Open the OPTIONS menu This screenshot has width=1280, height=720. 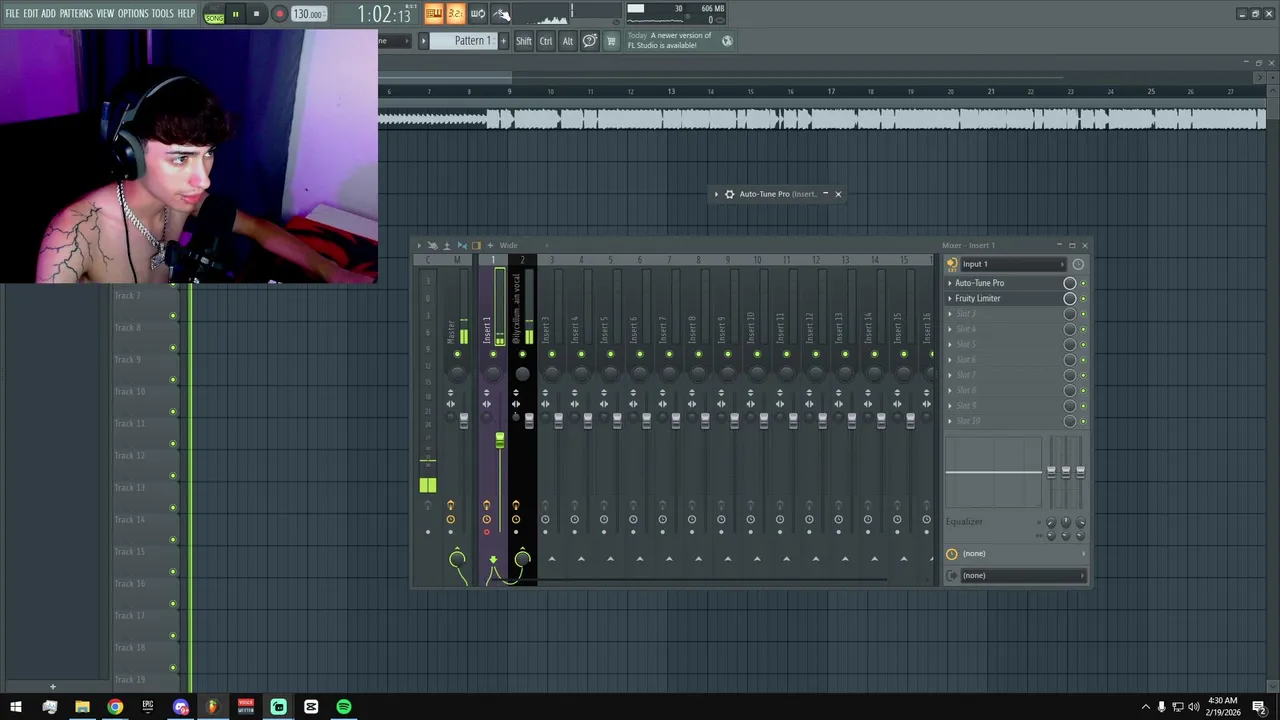(x=133, y=13)
